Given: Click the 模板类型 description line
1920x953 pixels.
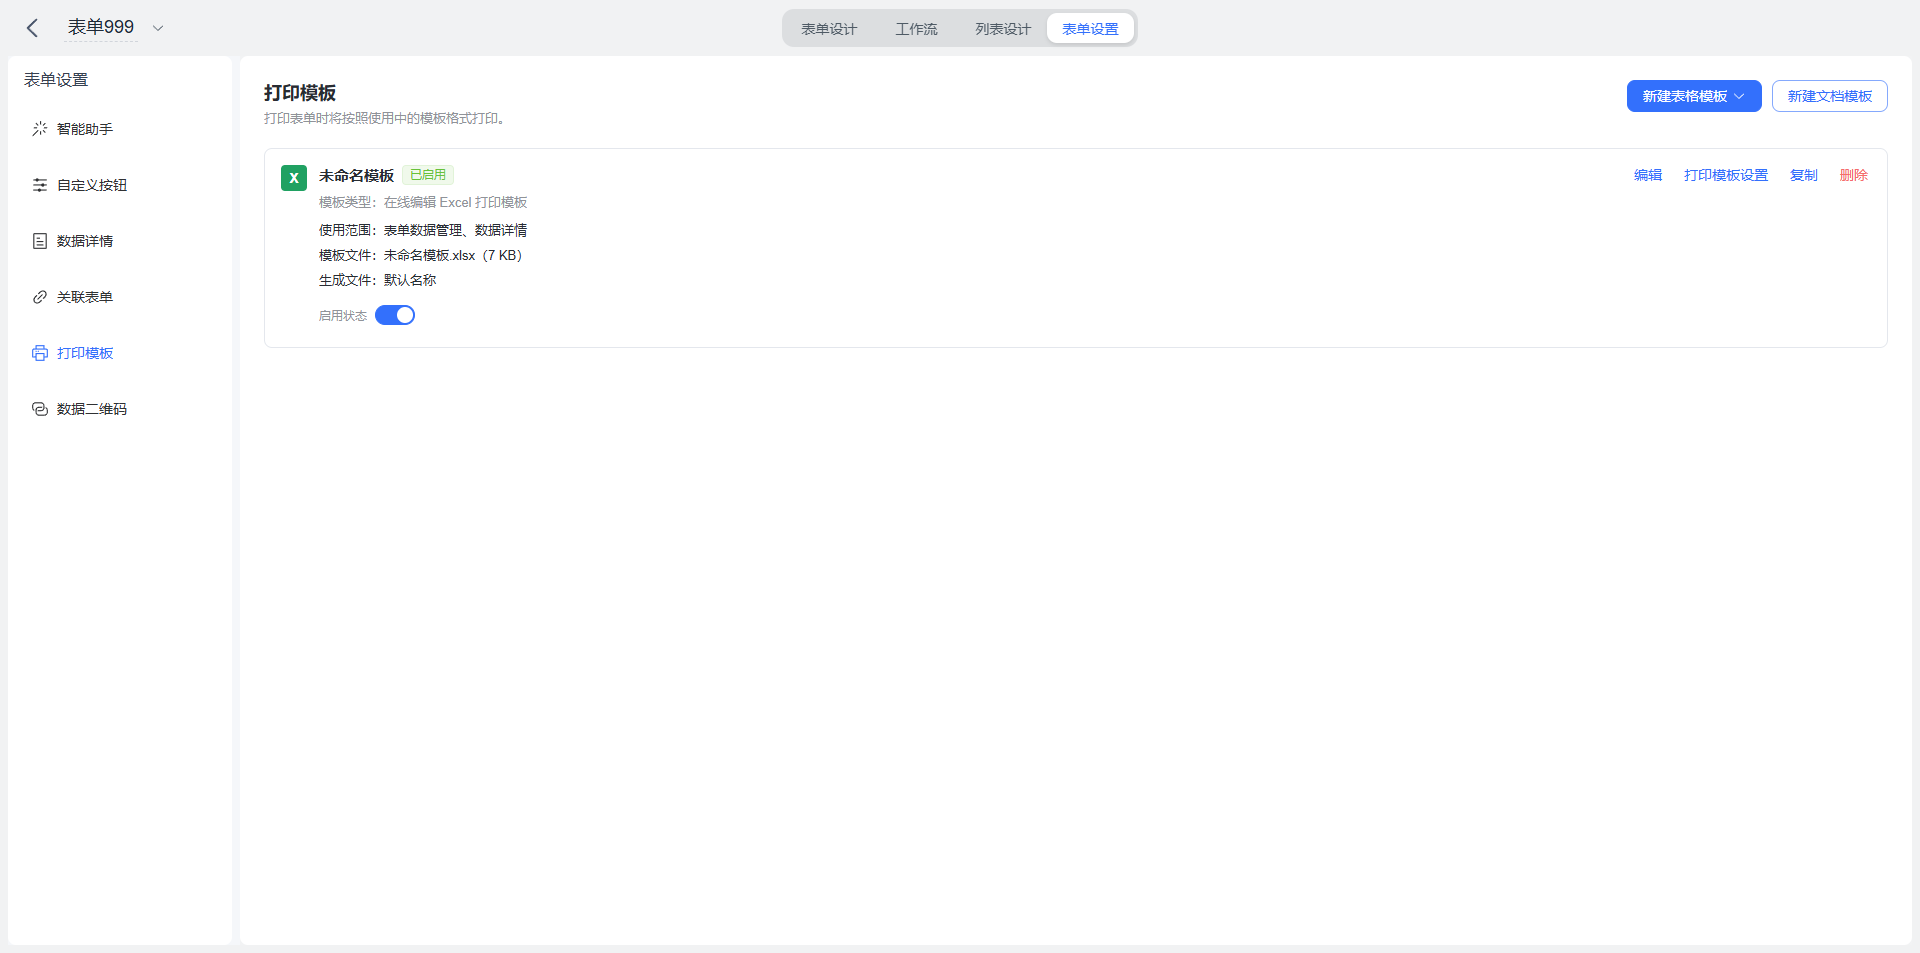Looking at the screenshot, I should (423, 202).
